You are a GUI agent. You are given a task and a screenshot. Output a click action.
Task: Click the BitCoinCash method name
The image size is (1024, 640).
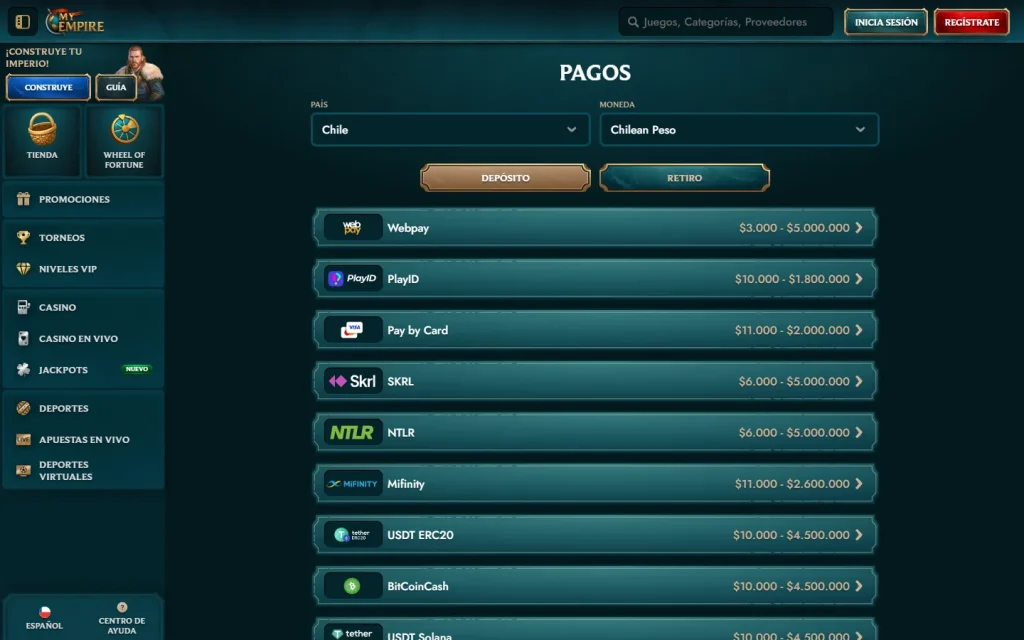(x=418, y=586)
